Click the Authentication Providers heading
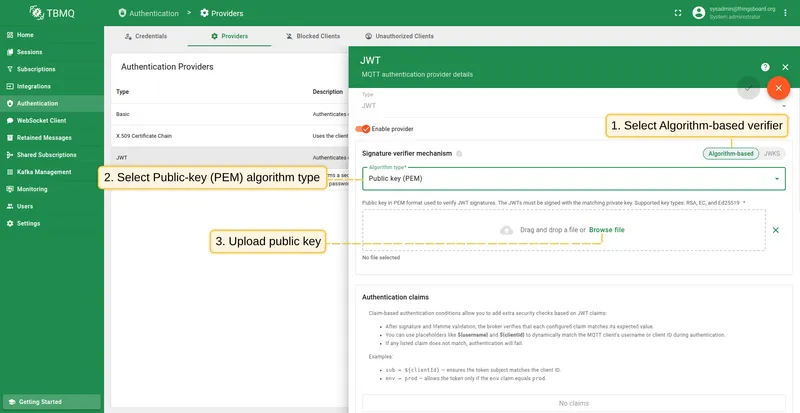Screen dimensions: 800x413 click(x=167, y=67)
